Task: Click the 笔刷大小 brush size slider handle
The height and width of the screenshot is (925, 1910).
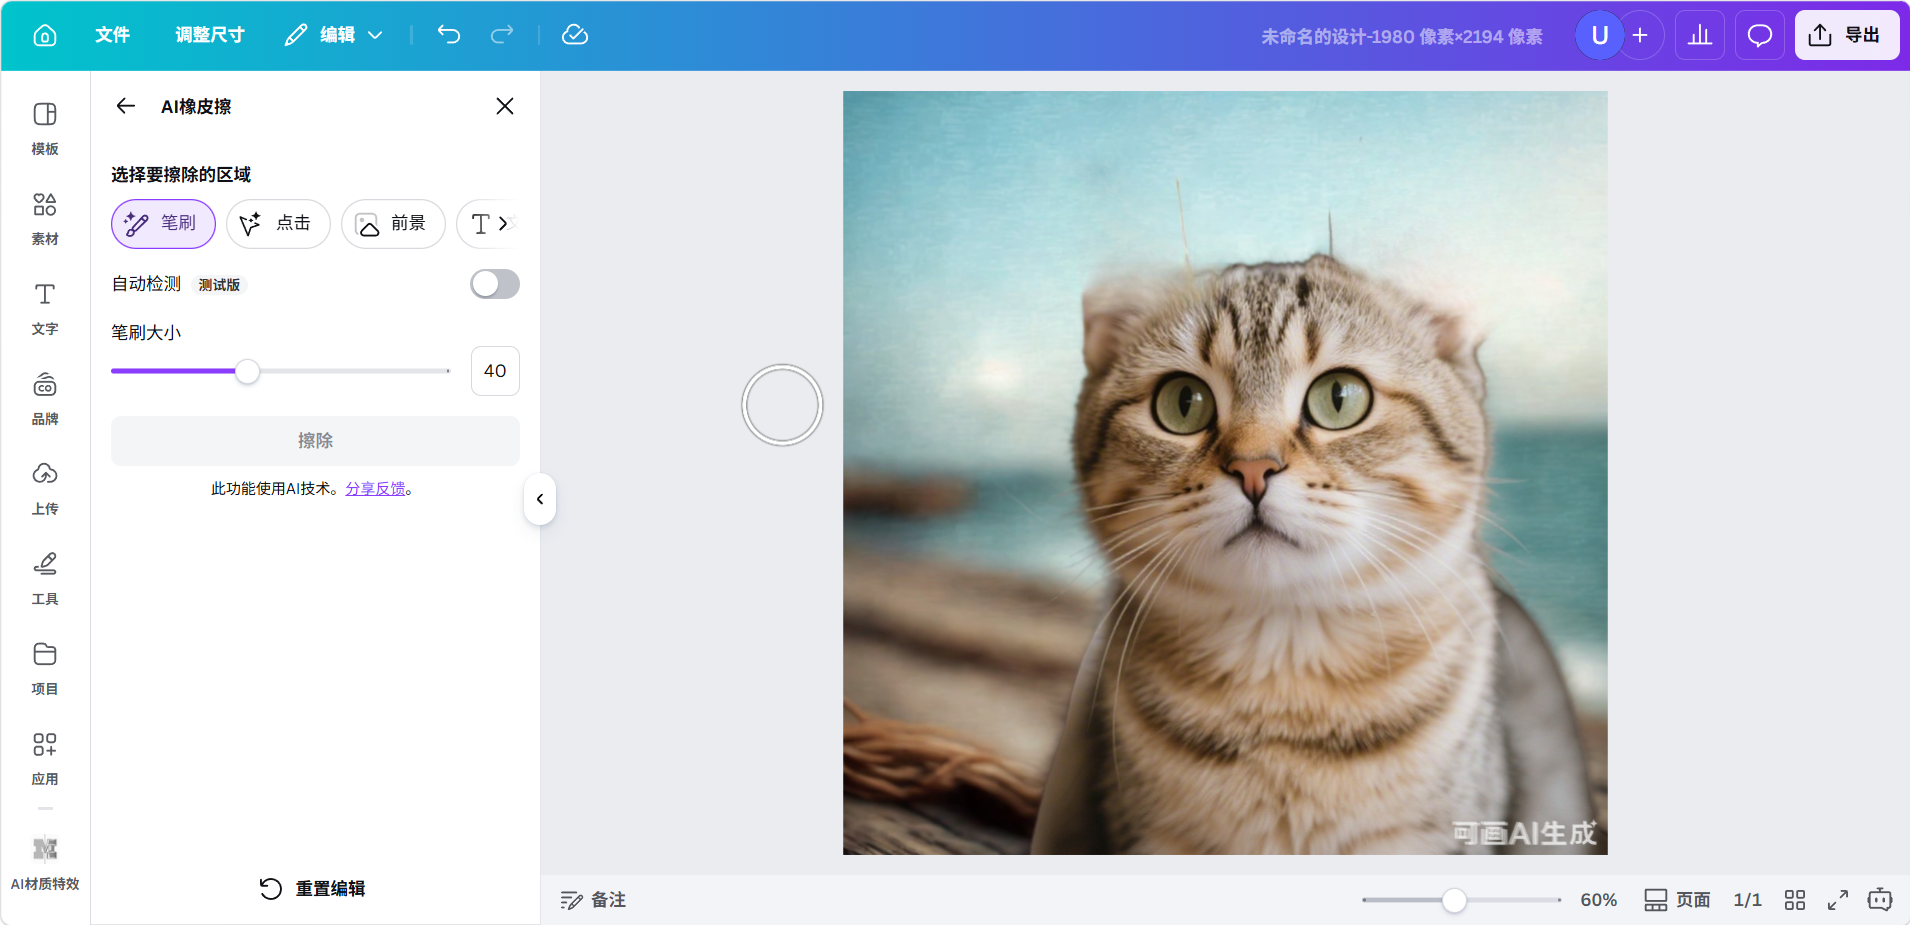Action: pos(247,371)
